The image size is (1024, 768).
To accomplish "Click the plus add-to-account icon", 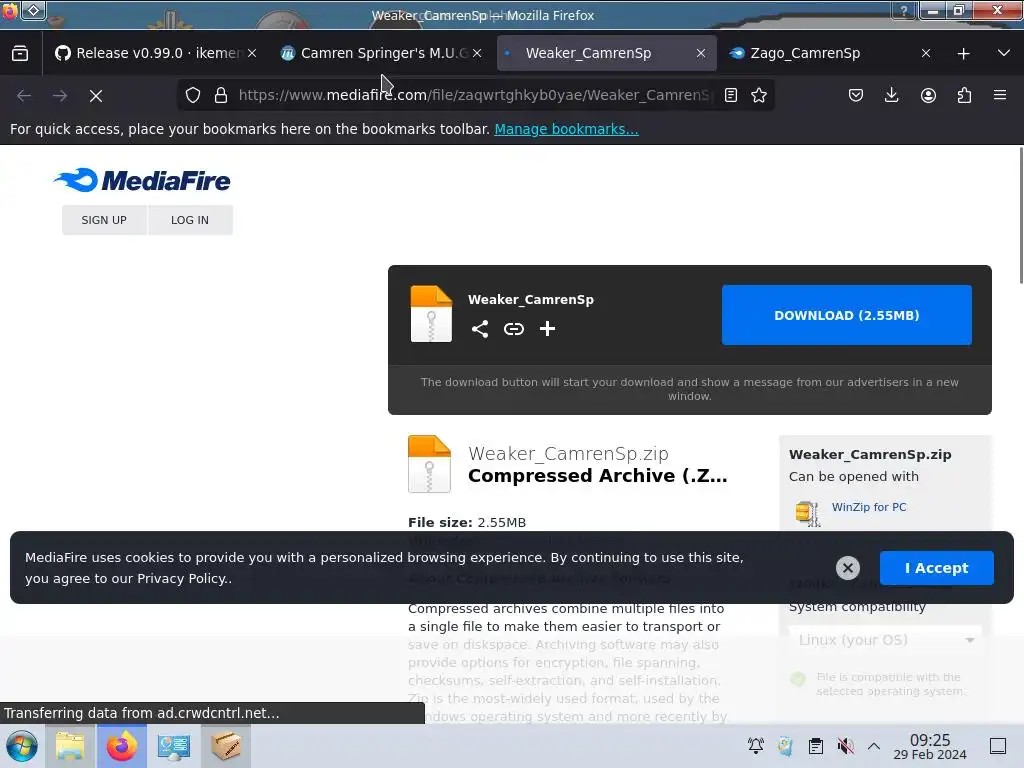I will (547, 328).
